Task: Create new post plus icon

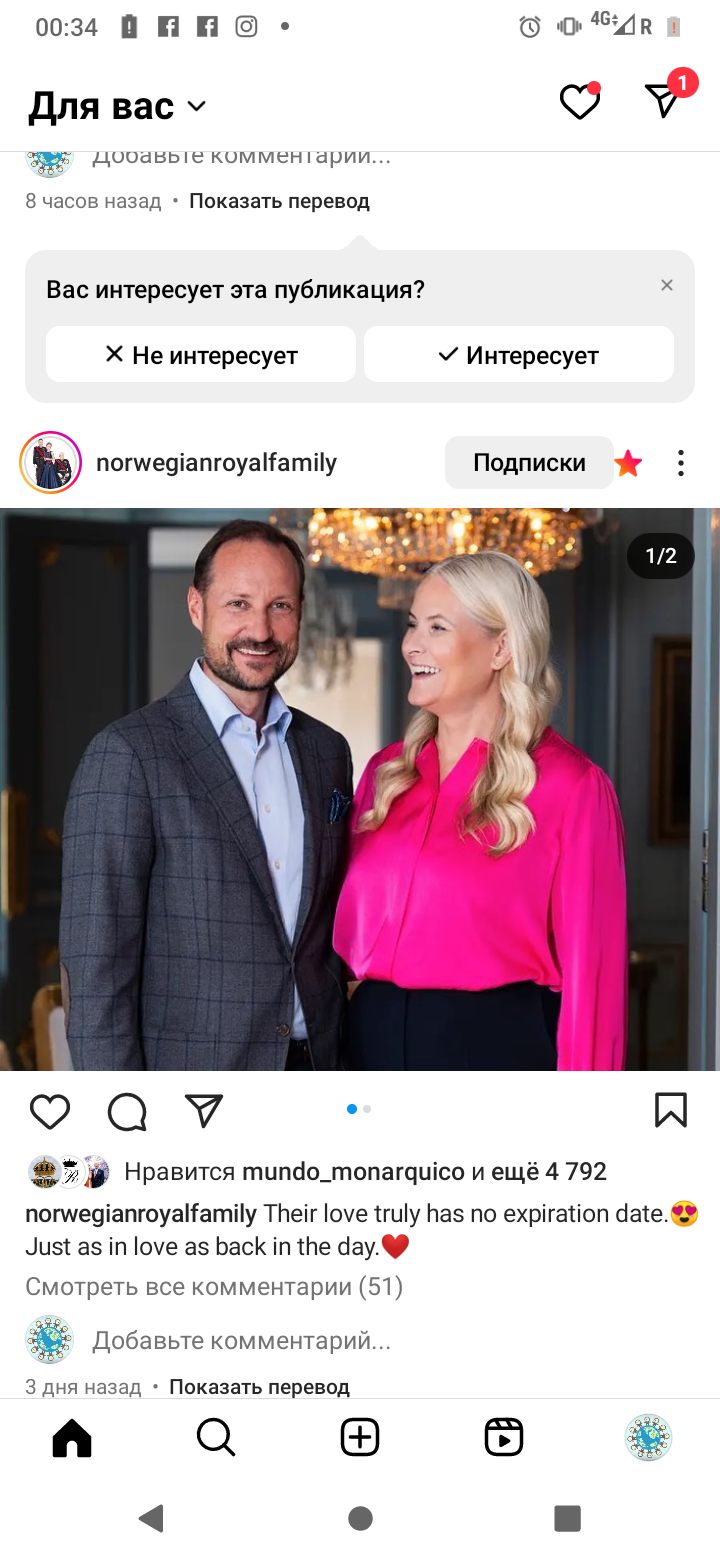Action: coord(360,1438)
